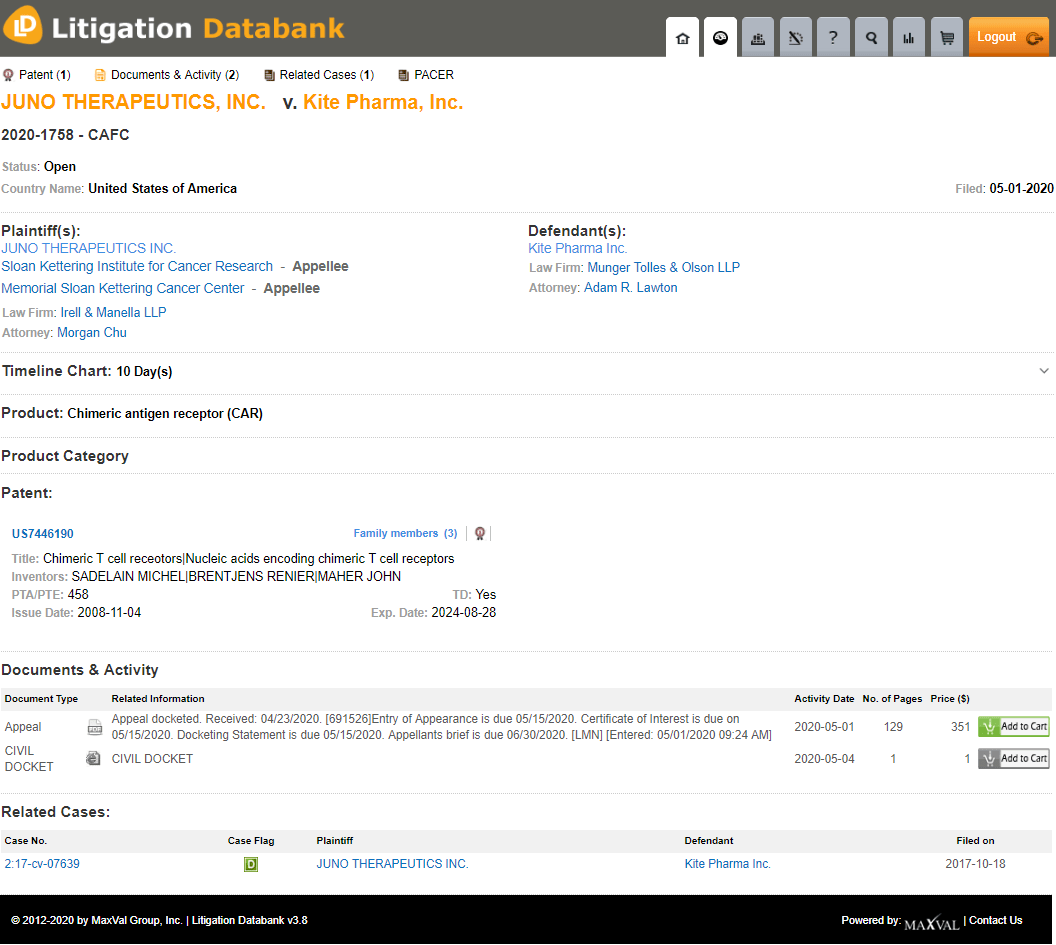This screenshot has height=945, width=1056.
Task: Click the Related Cases book icon
Action: [x=269, y=75]
